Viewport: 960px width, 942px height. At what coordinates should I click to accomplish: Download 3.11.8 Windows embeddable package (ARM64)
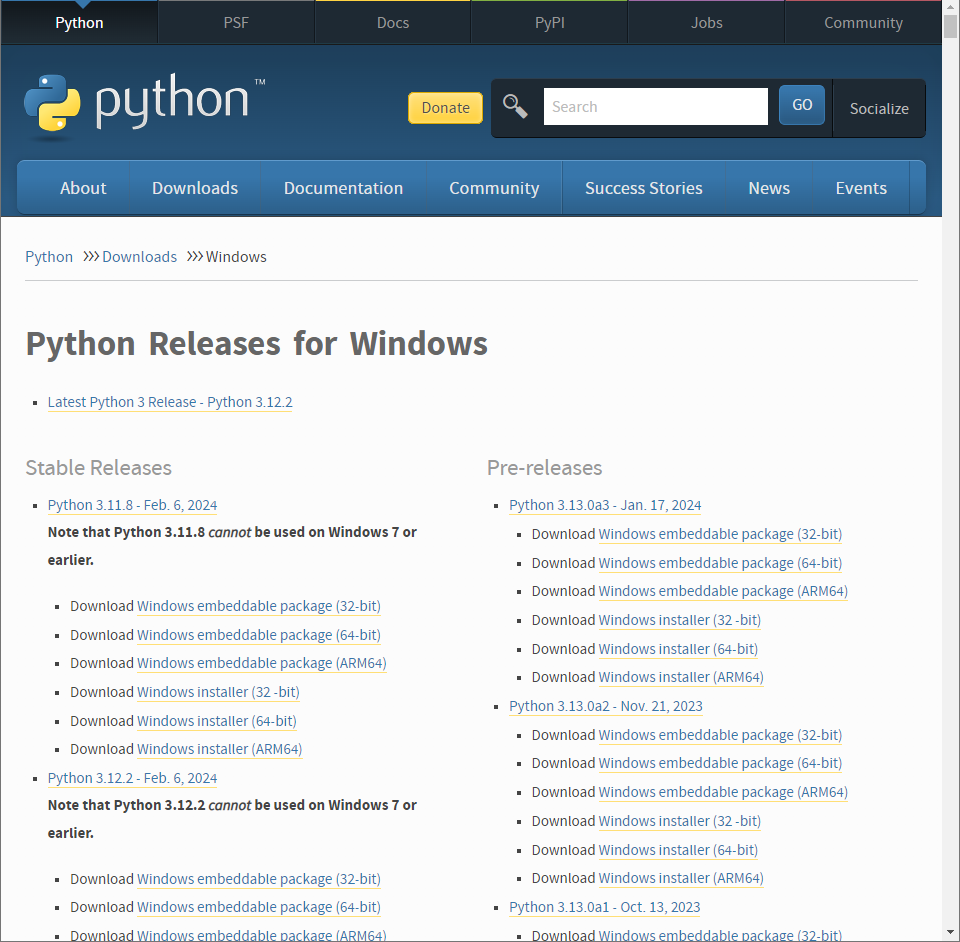262,663
